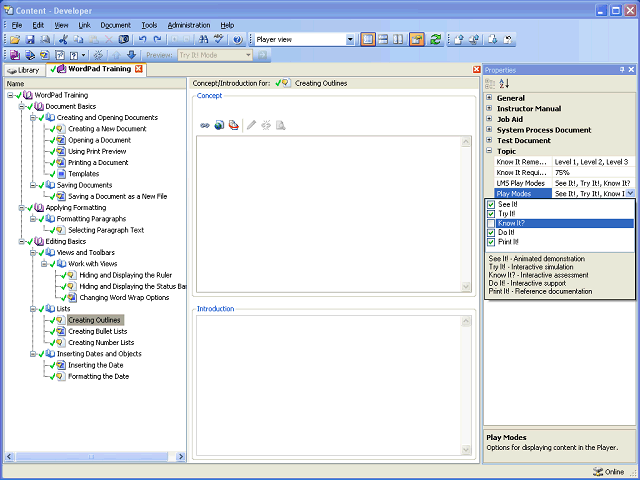Collapse the Topic properties section

click(x=489, y=151)
